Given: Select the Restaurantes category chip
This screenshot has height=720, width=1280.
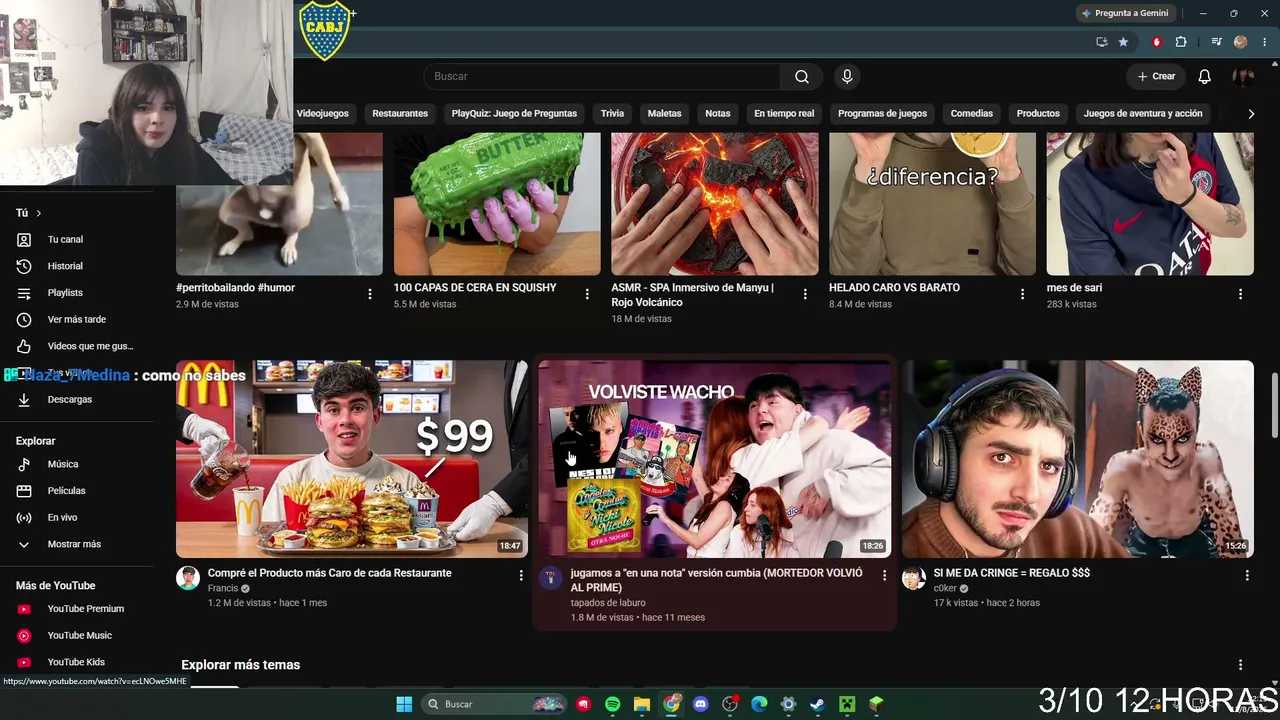Looking at the screenshot, I should (x=400, y=114).
